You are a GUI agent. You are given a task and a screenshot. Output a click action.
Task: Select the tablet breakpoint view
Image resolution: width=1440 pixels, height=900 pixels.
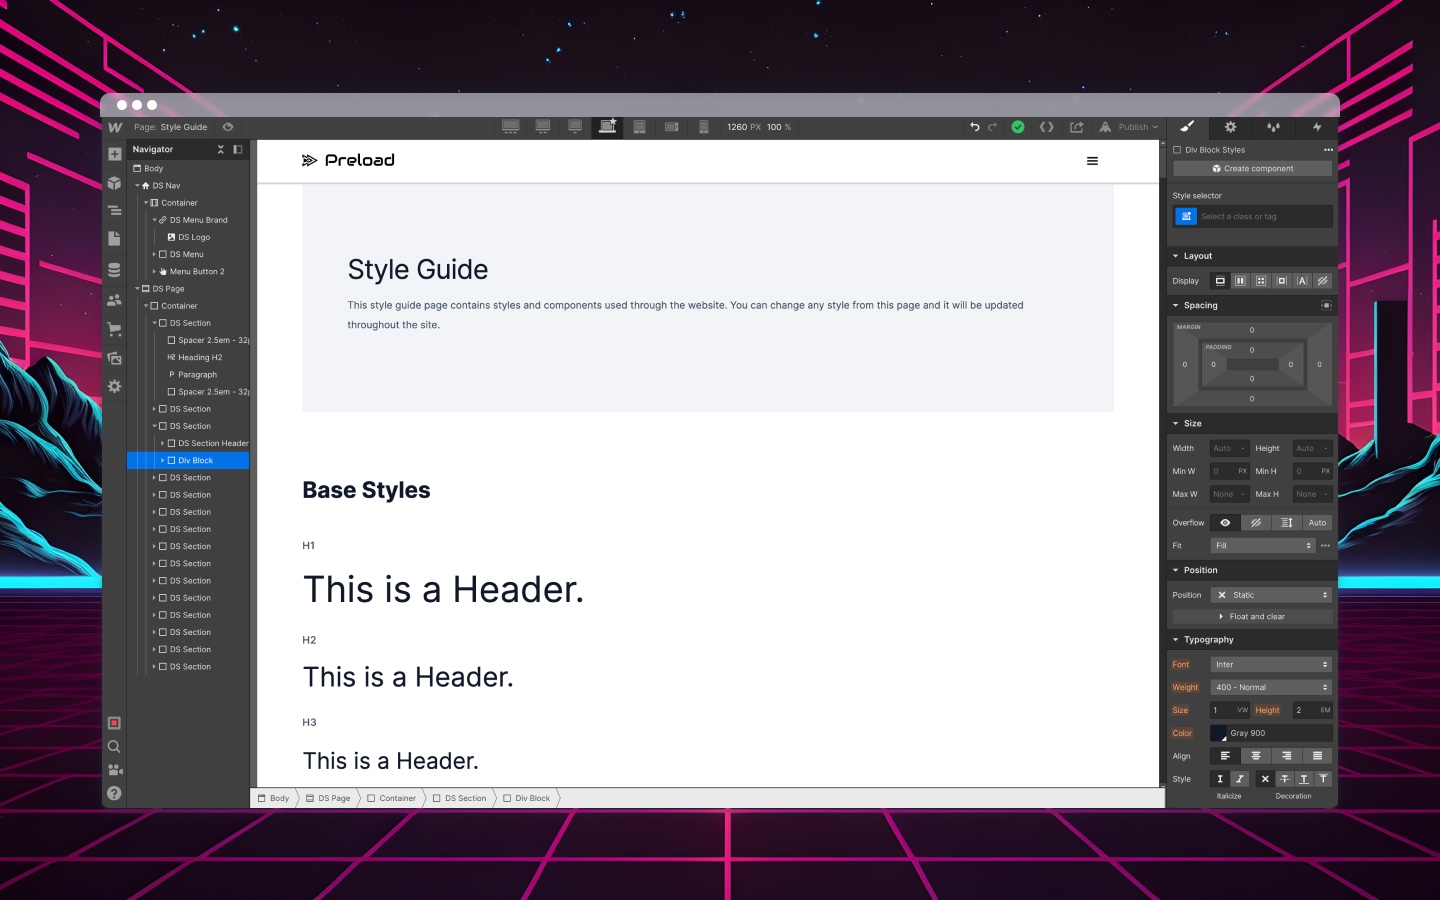(x=639, y=127)
